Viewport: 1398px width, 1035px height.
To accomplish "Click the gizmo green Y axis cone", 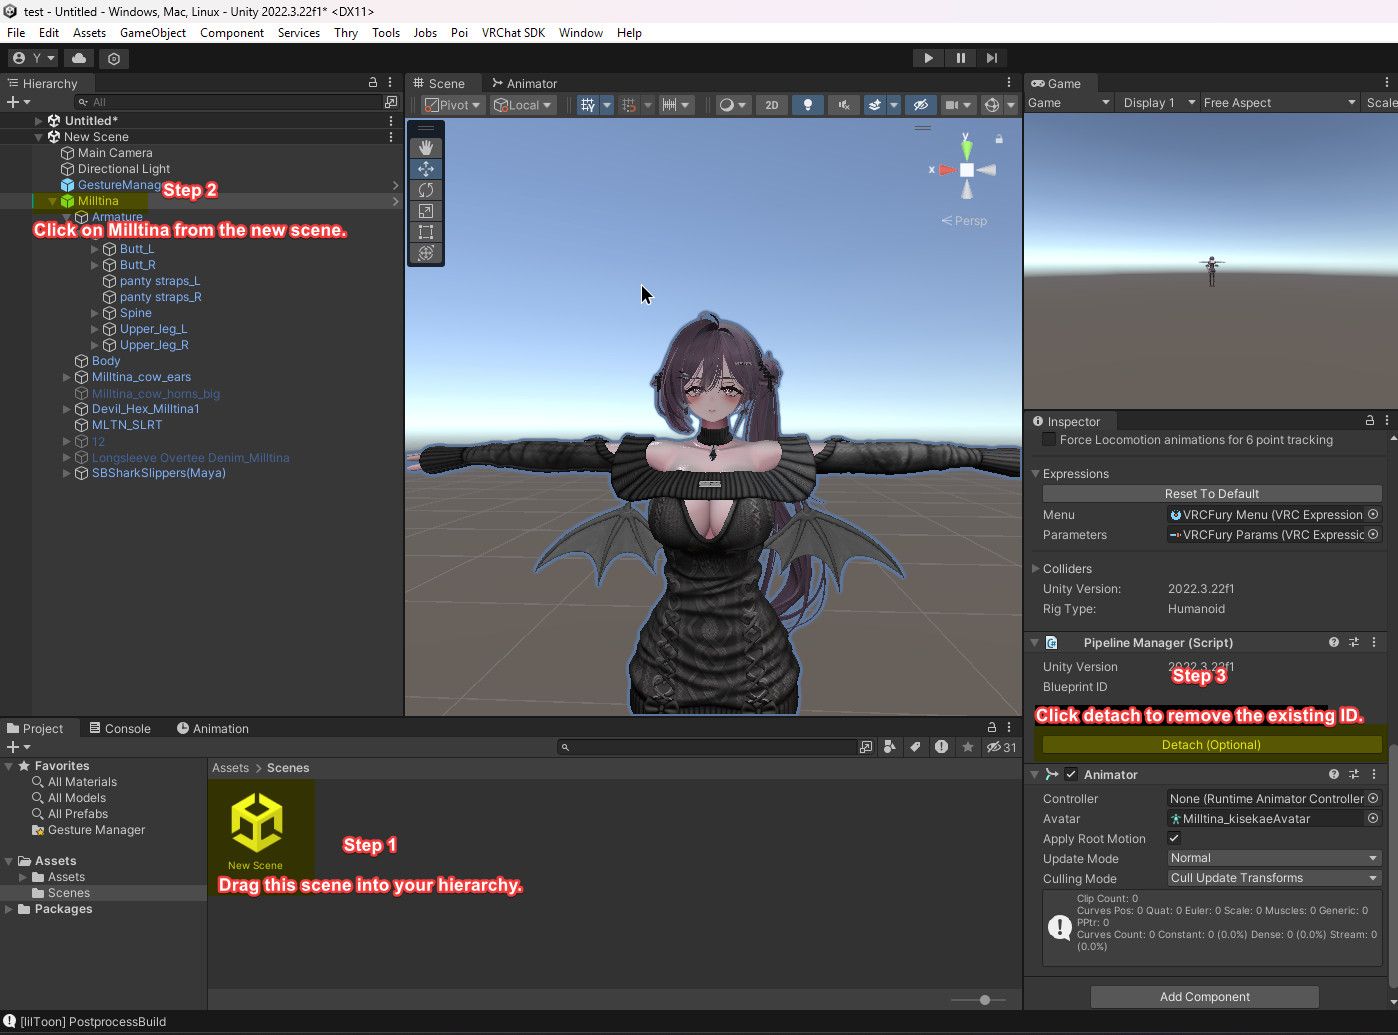I will click(x=966, y=149).
